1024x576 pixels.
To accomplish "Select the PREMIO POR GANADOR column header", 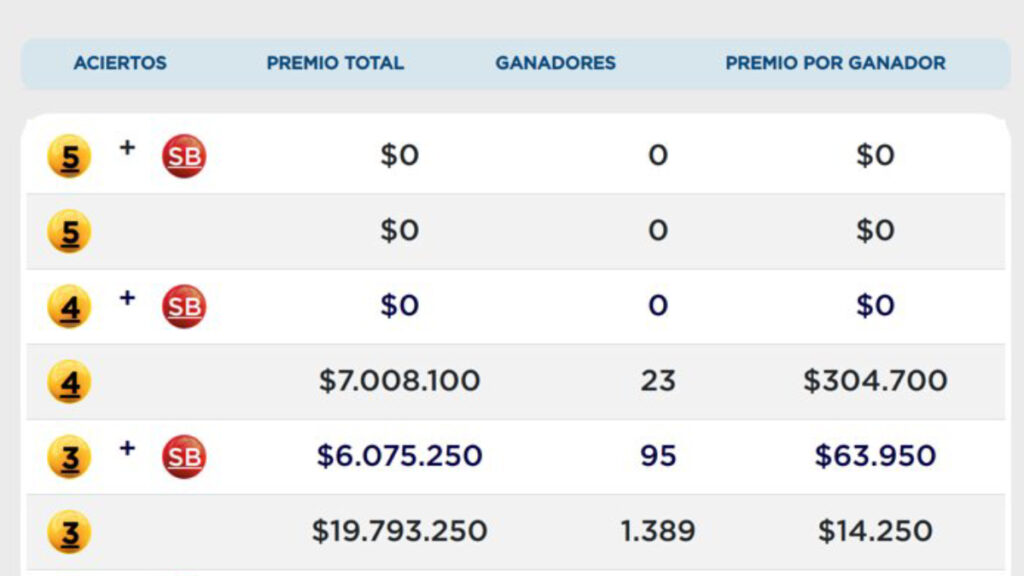I will click(x=835, y=63).
